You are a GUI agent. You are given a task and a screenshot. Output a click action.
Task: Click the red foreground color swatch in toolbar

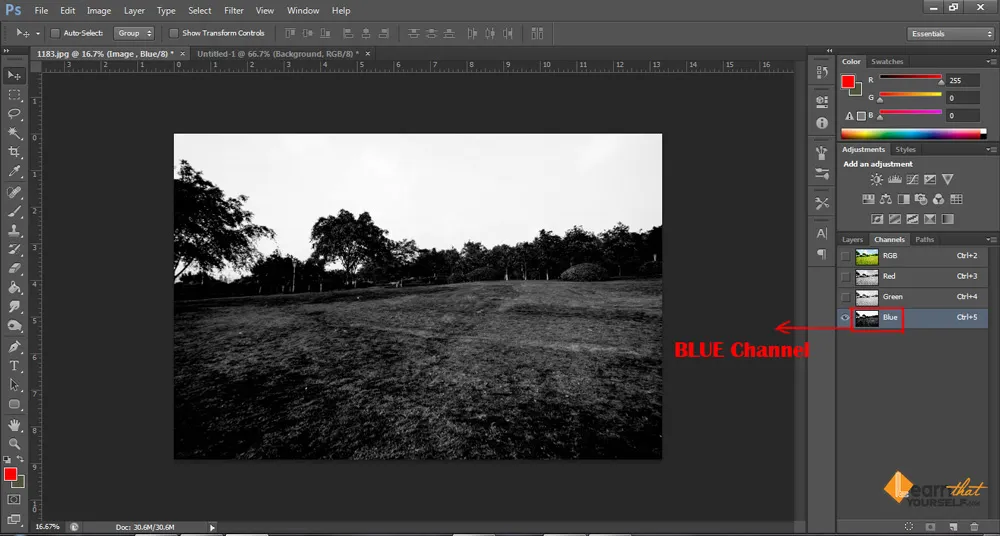(10, 474)
